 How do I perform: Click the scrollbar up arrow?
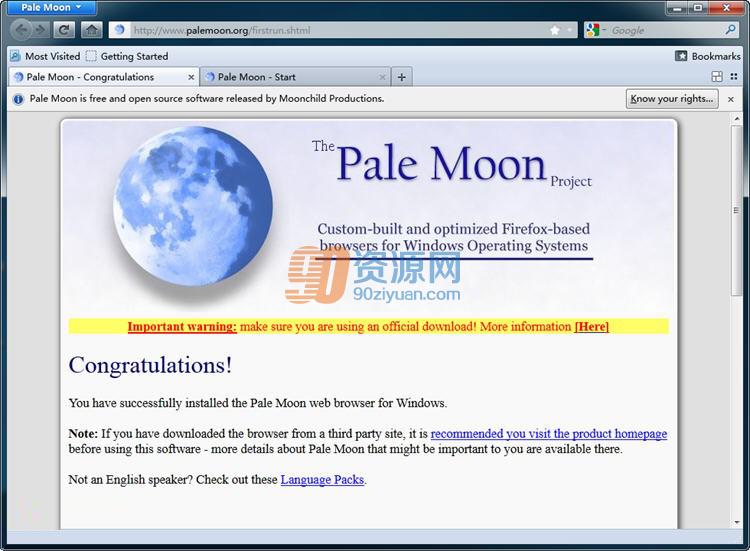[x=737, y=119]
